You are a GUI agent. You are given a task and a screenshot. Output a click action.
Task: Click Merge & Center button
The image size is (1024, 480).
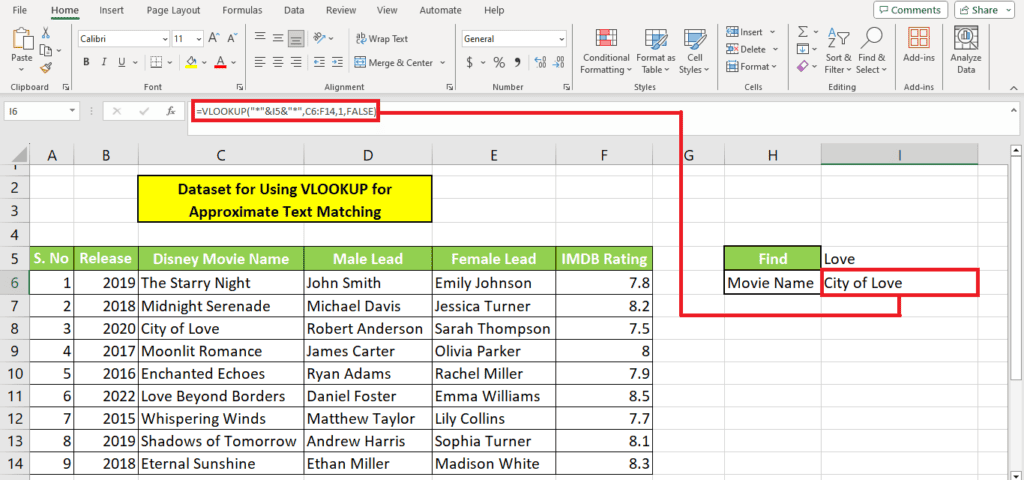point(394,63)
